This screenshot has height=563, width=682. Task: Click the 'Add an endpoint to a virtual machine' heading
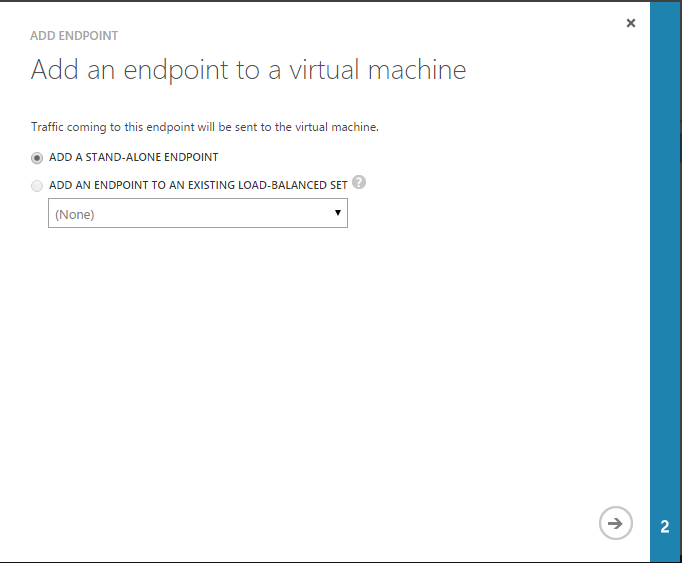pos(248,70)
